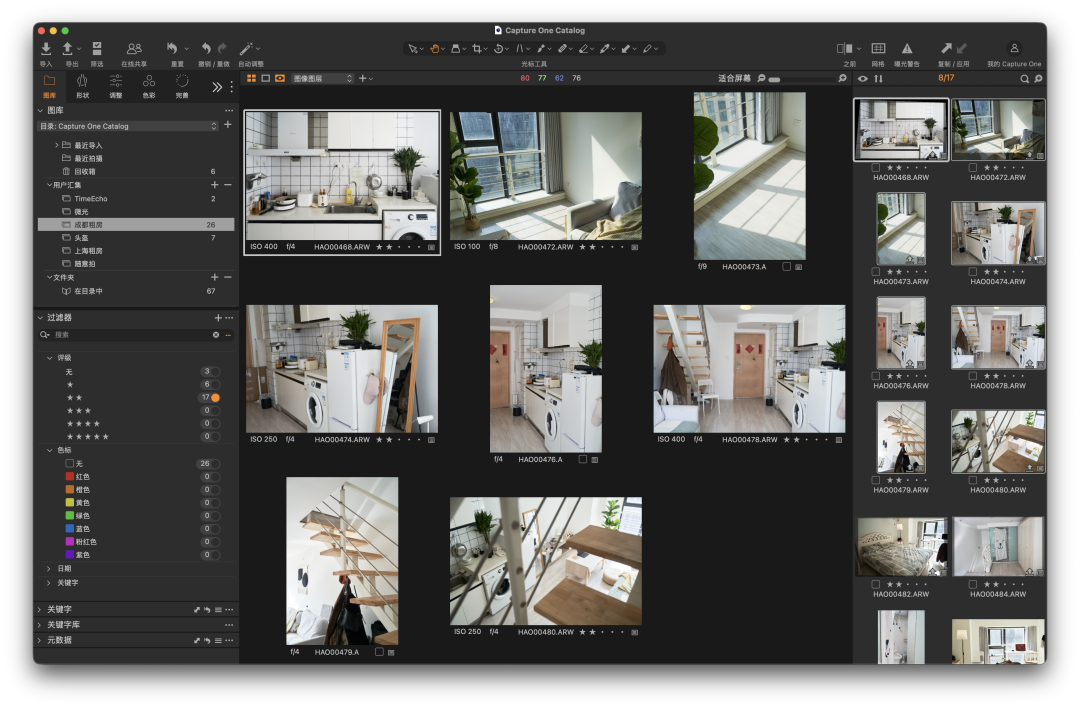Open the 筛选 (Cull) tool

pos(97,48)
